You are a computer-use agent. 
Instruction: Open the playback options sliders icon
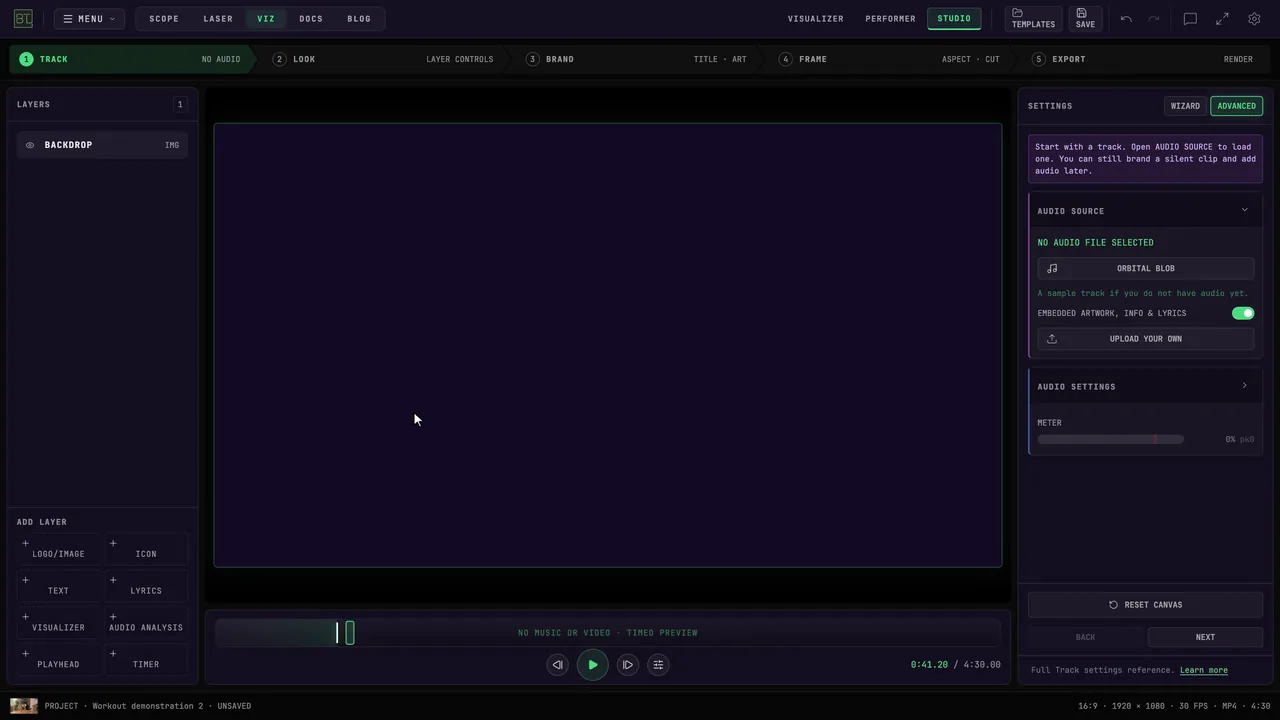click(658, 664)
